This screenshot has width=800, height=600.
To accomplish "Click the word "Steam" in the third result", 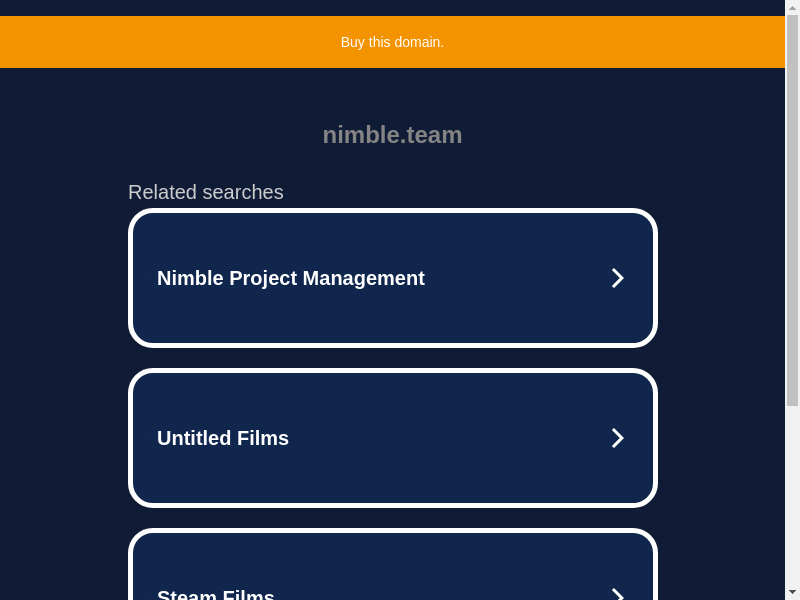I will click(186, 596).
